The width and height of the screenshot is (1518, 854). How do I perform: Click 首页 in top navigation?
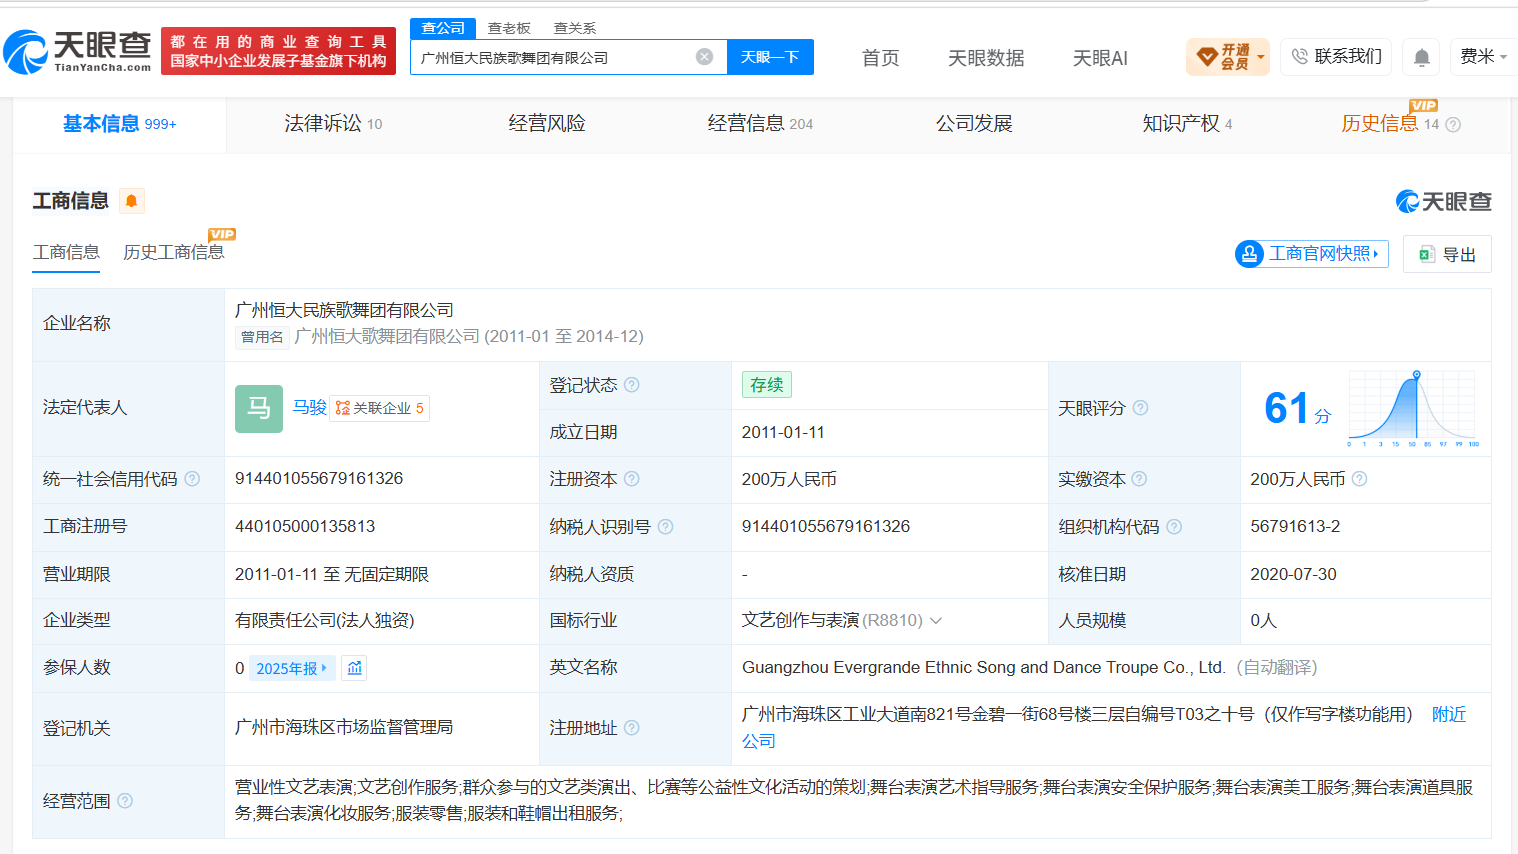click(x=881, y=58)
